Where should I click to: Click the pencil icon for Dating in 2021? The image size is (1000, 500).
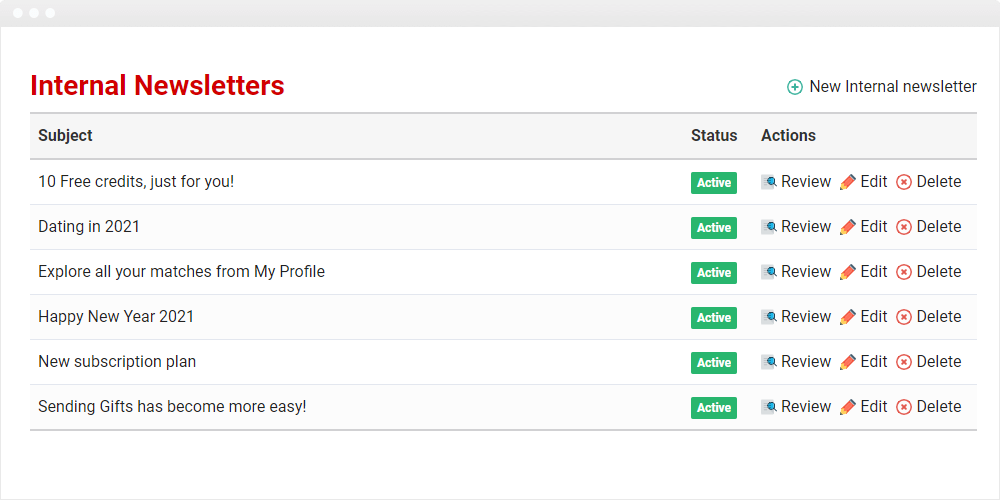pyautogui.click(x=848, y=227)
